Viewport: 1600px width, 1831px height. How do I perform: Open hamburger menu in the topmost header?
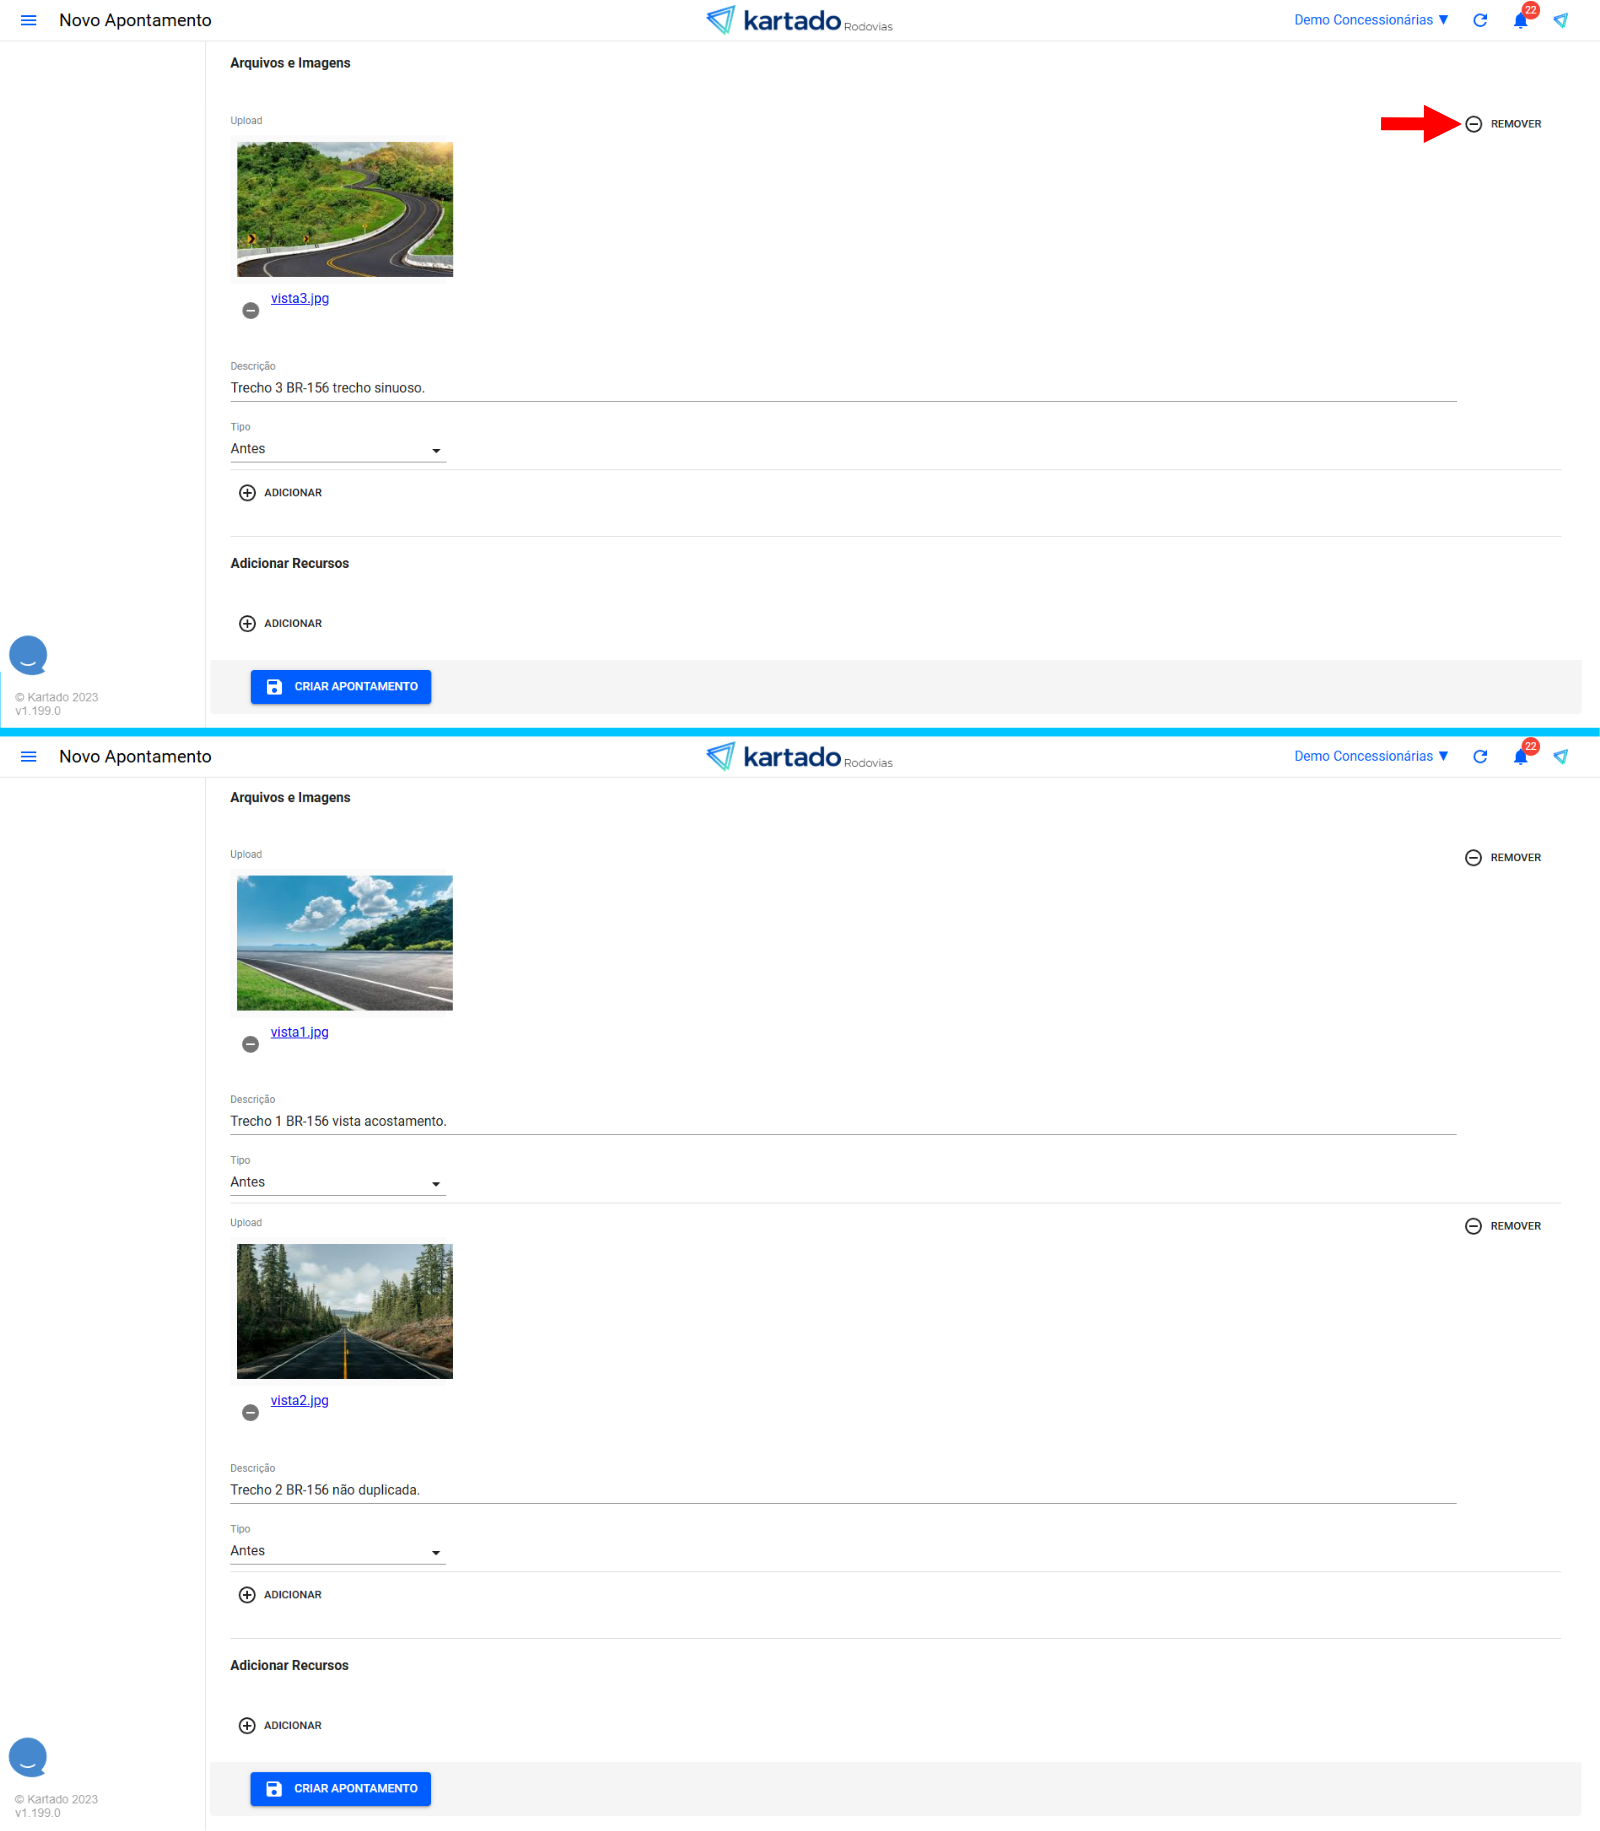(28, 20)
